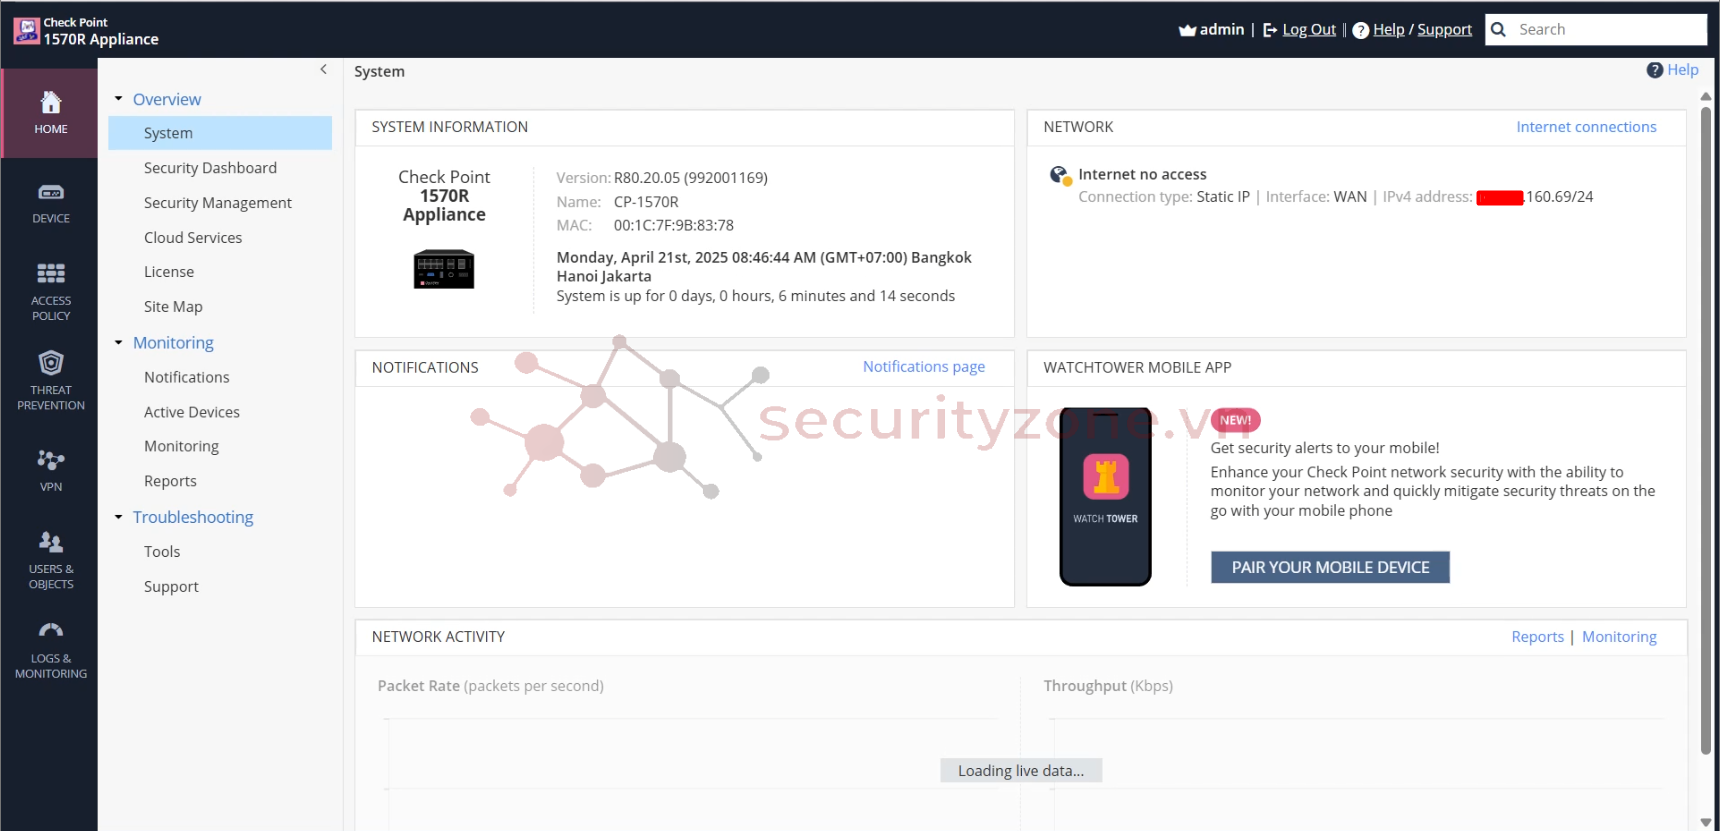1720x831 pixels.
Task: Click the Troubleshooting heading link
Action: click(193, 517)
